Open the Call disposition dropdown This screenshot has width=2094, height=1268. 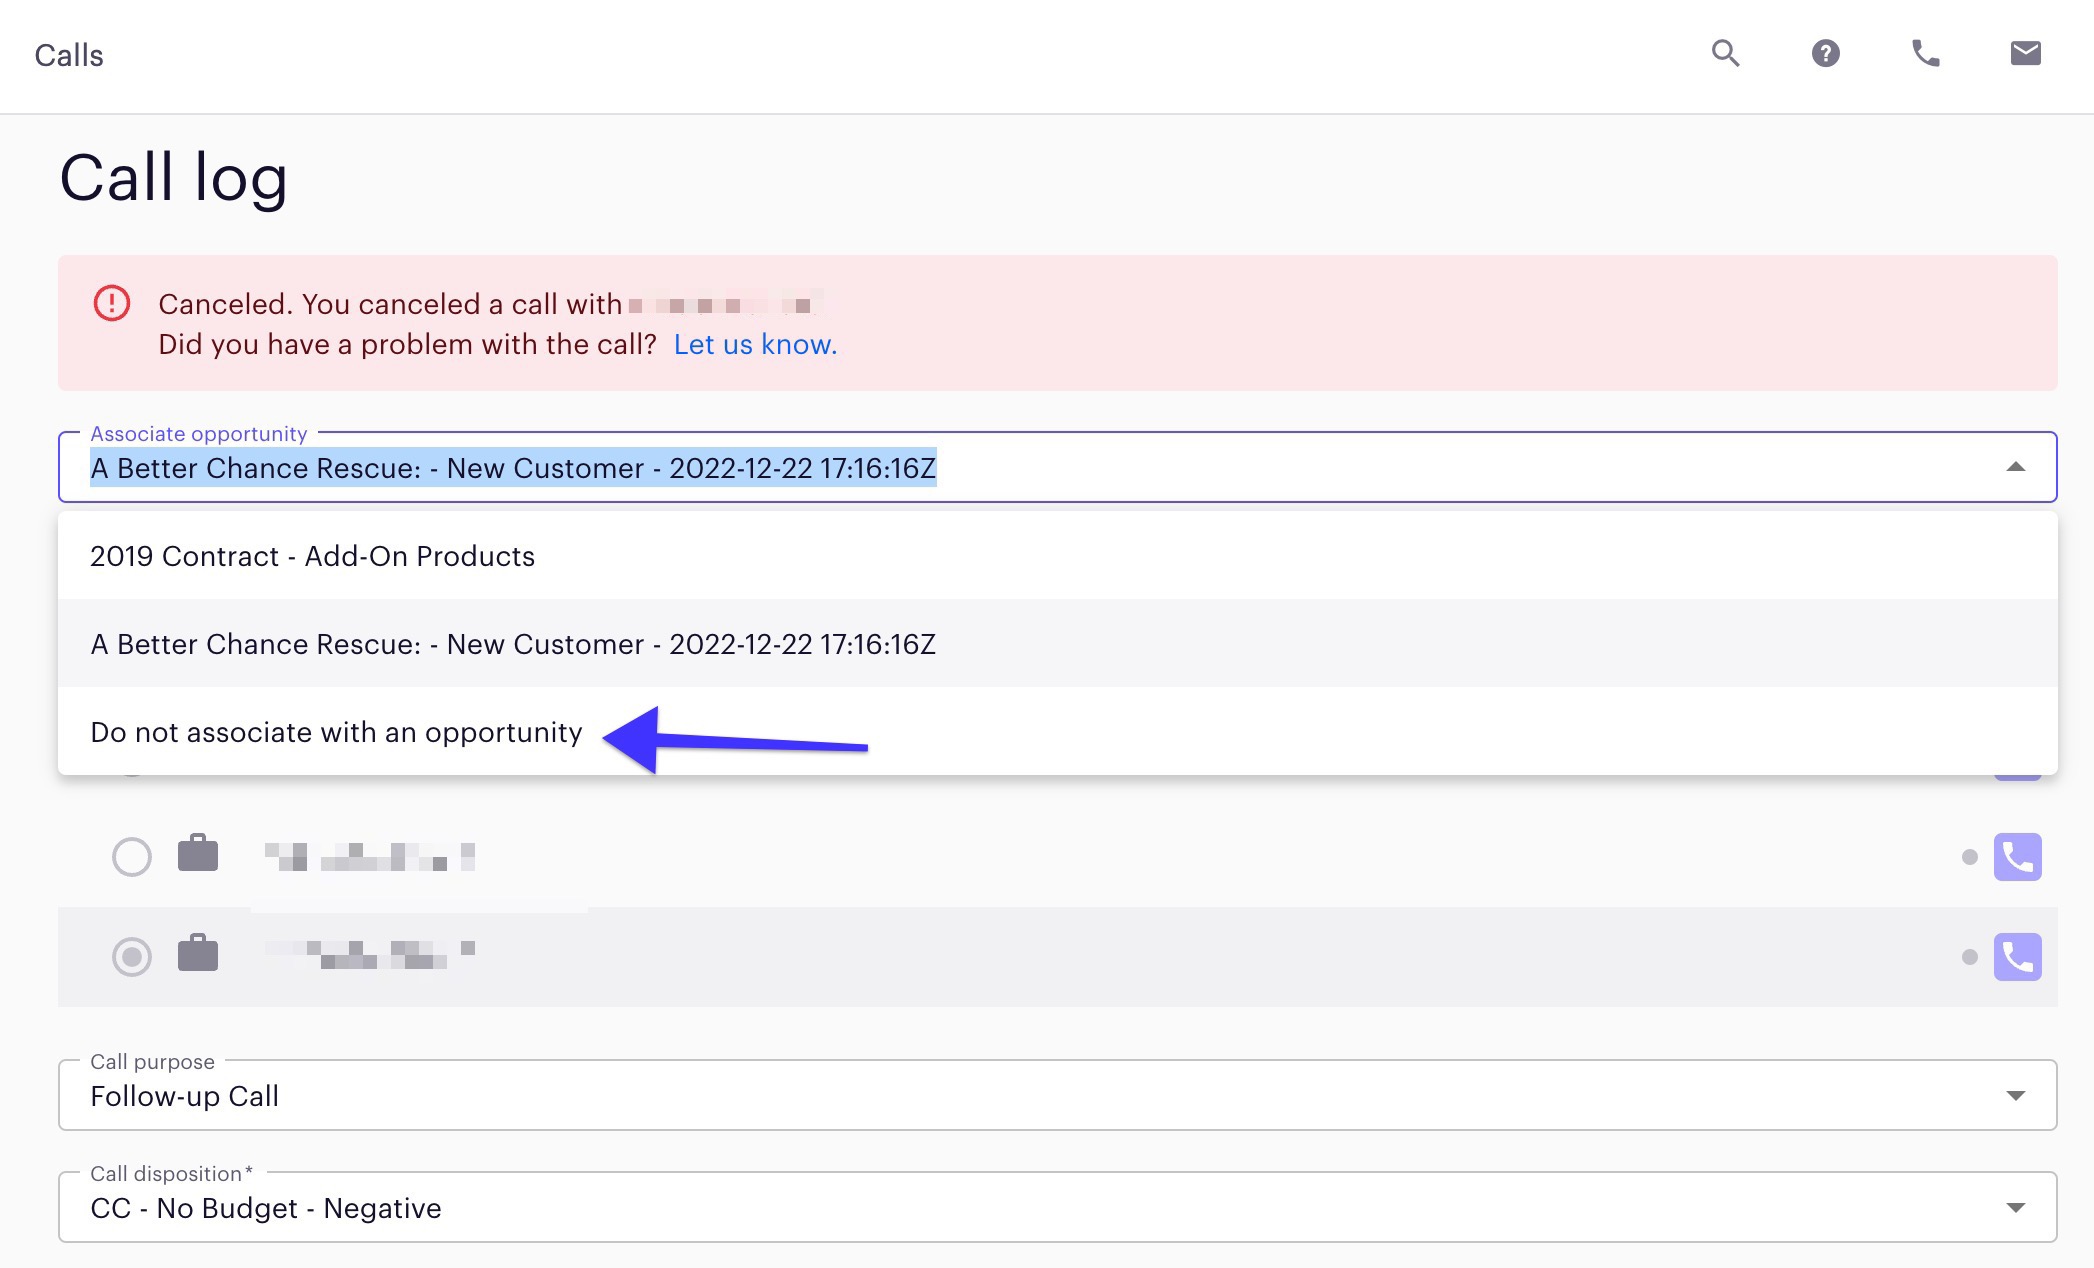(2015, 1208)
